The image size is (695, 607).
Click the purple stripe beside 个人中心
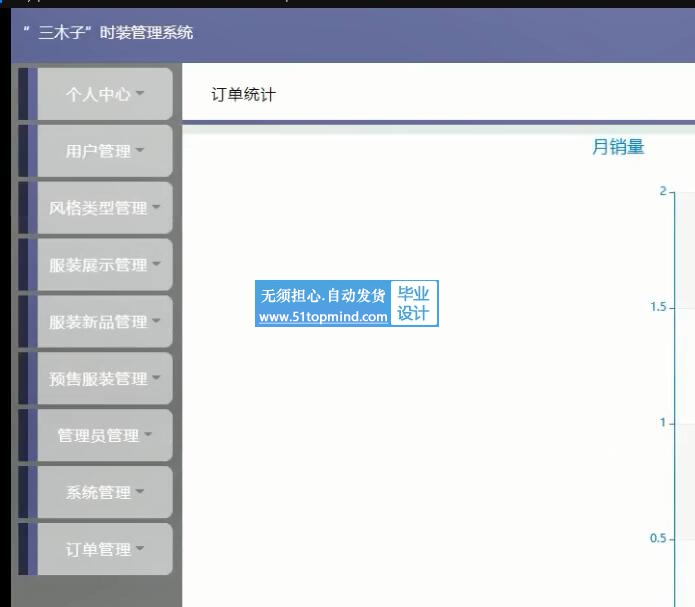32,94
